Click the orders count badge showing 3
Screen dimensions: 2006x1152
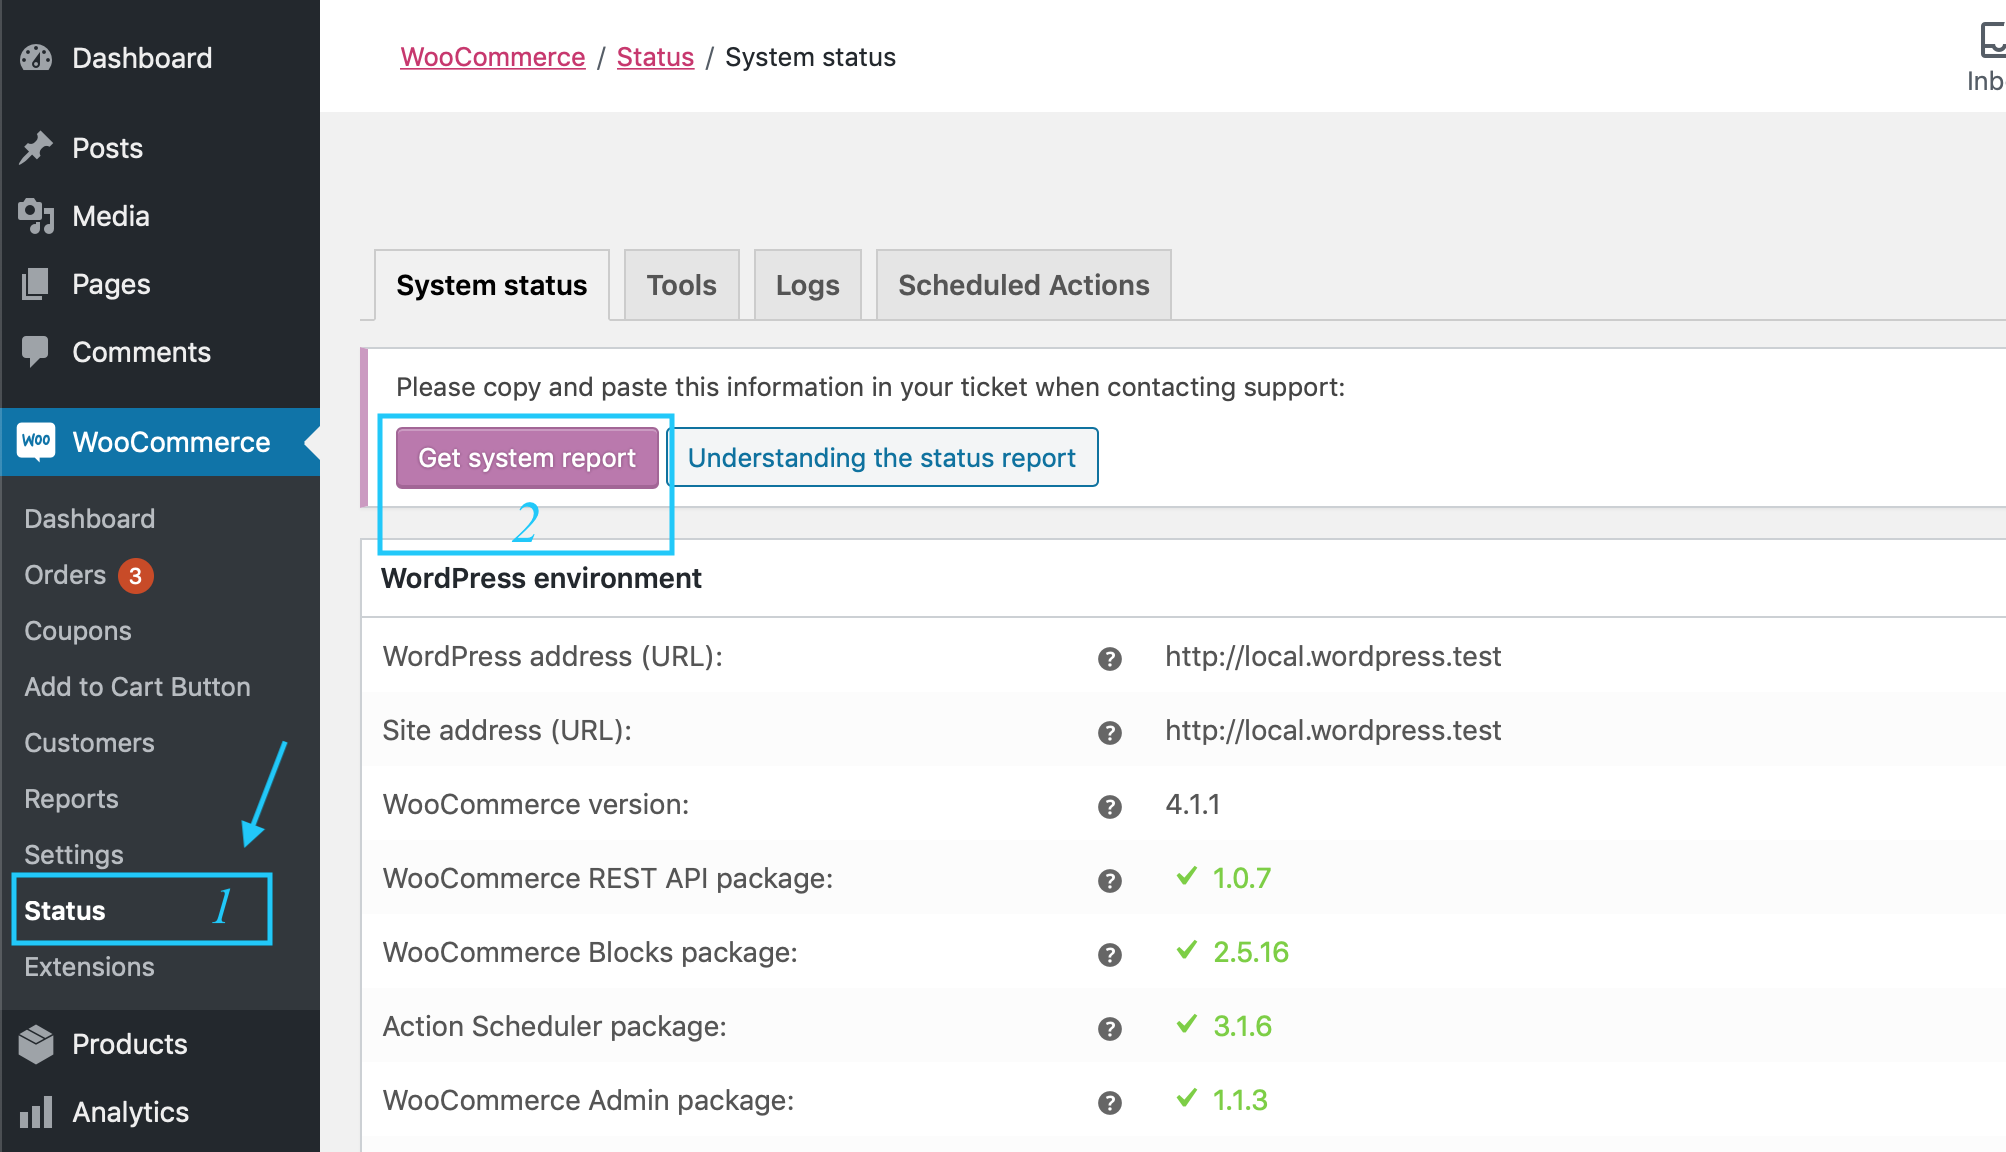135,576
